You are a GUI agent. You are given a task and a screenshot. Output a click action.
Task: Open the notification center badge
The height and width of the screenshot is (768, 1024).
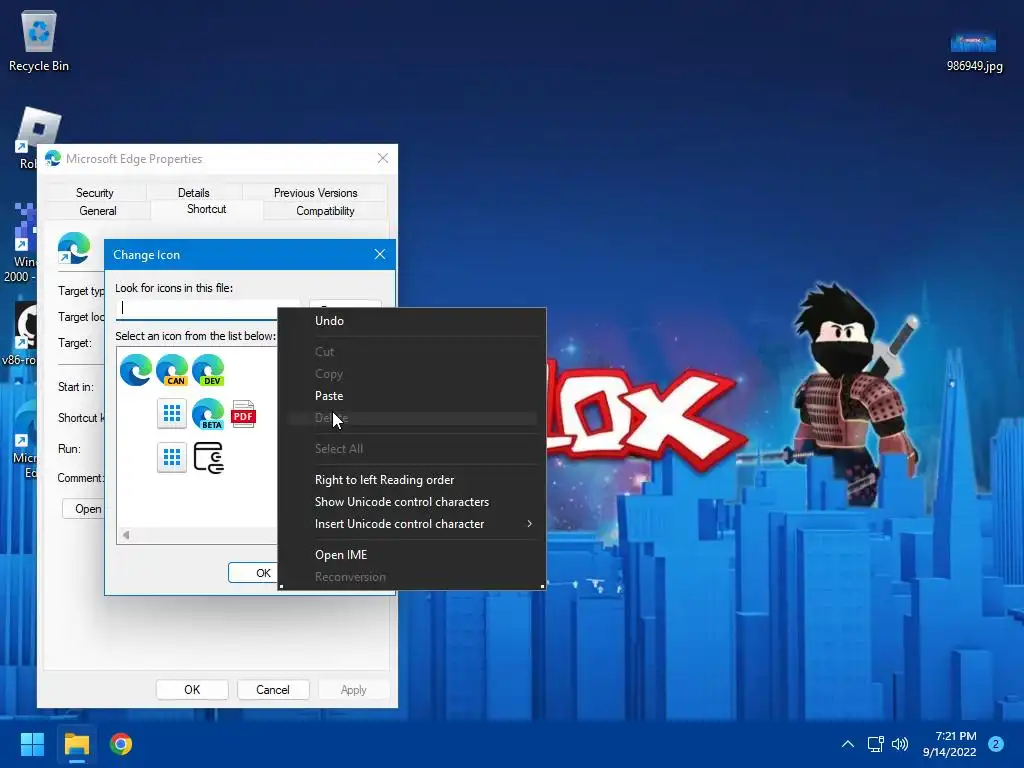coord(995,744)
